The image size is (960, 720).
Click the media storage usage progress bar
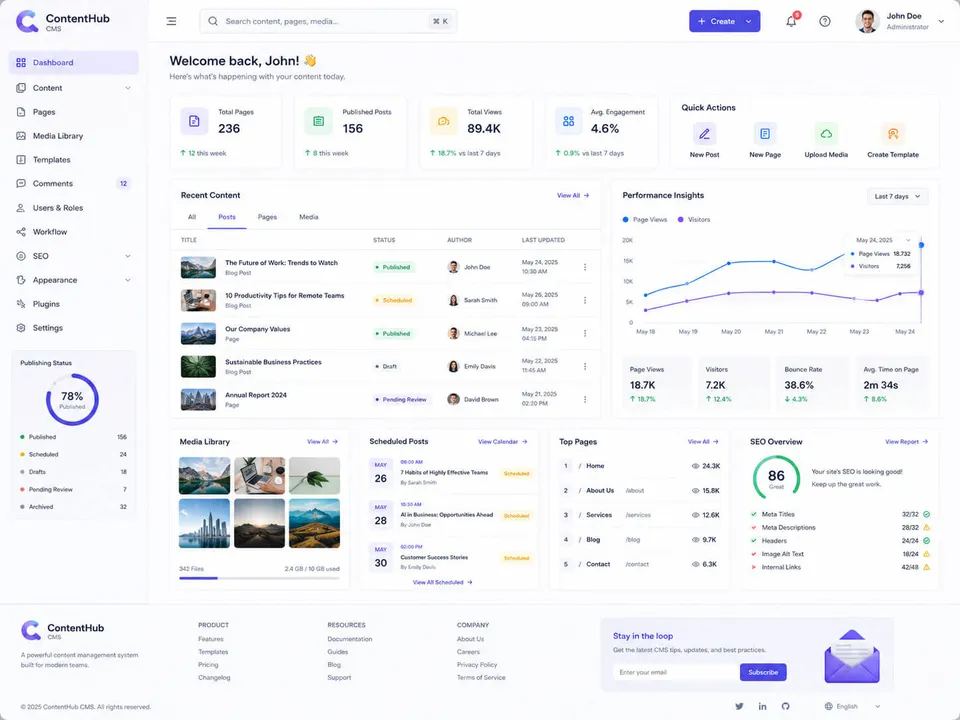click(x=259, y=578)
